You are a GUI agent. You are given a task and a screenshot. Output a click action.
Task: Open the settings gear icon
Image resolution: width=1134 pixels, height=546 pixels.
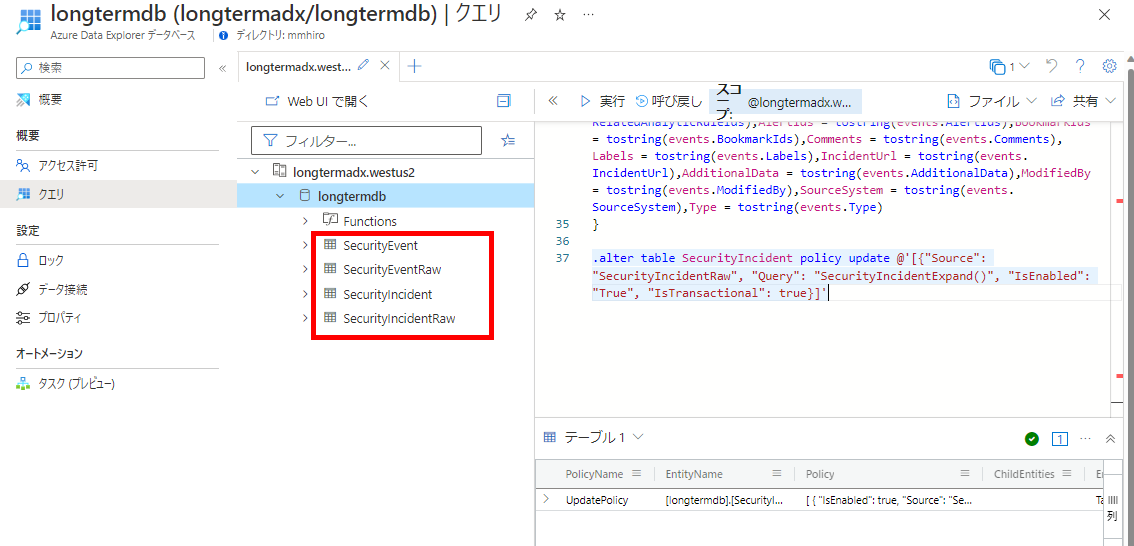click(x=1109, y=67)
